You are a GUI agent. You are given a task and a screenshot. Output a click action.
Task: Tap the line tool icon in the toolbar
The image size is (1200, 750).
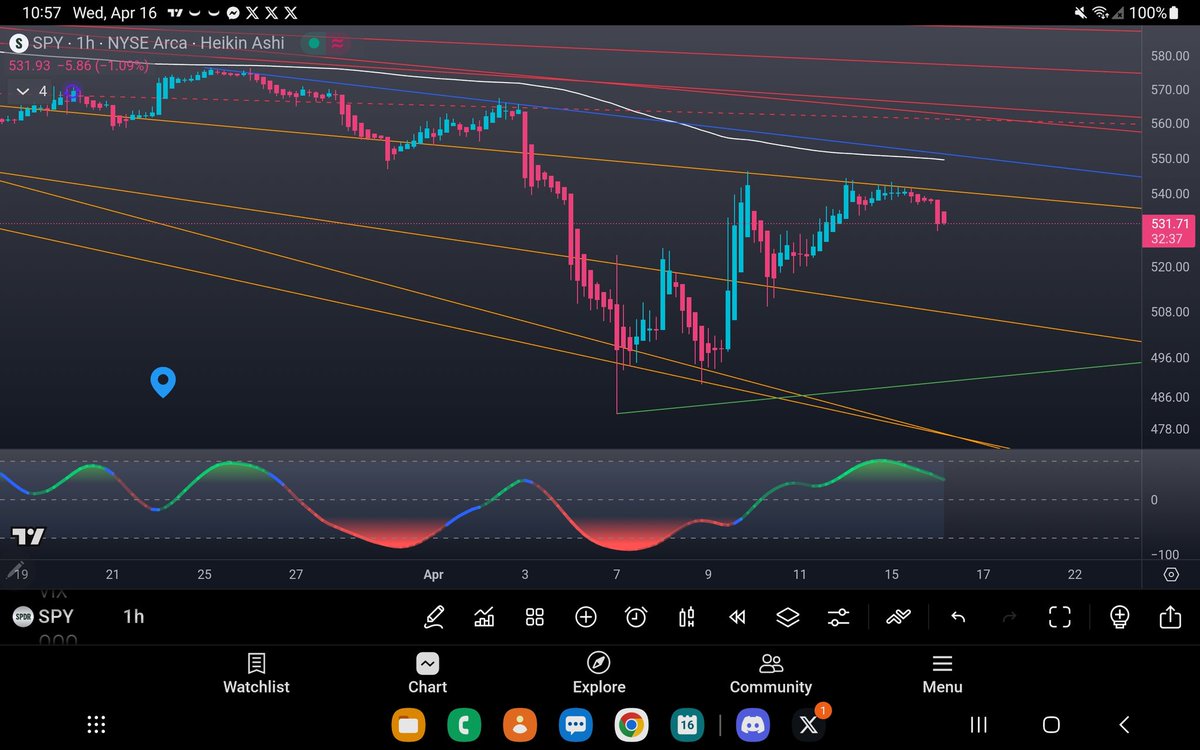897,617
